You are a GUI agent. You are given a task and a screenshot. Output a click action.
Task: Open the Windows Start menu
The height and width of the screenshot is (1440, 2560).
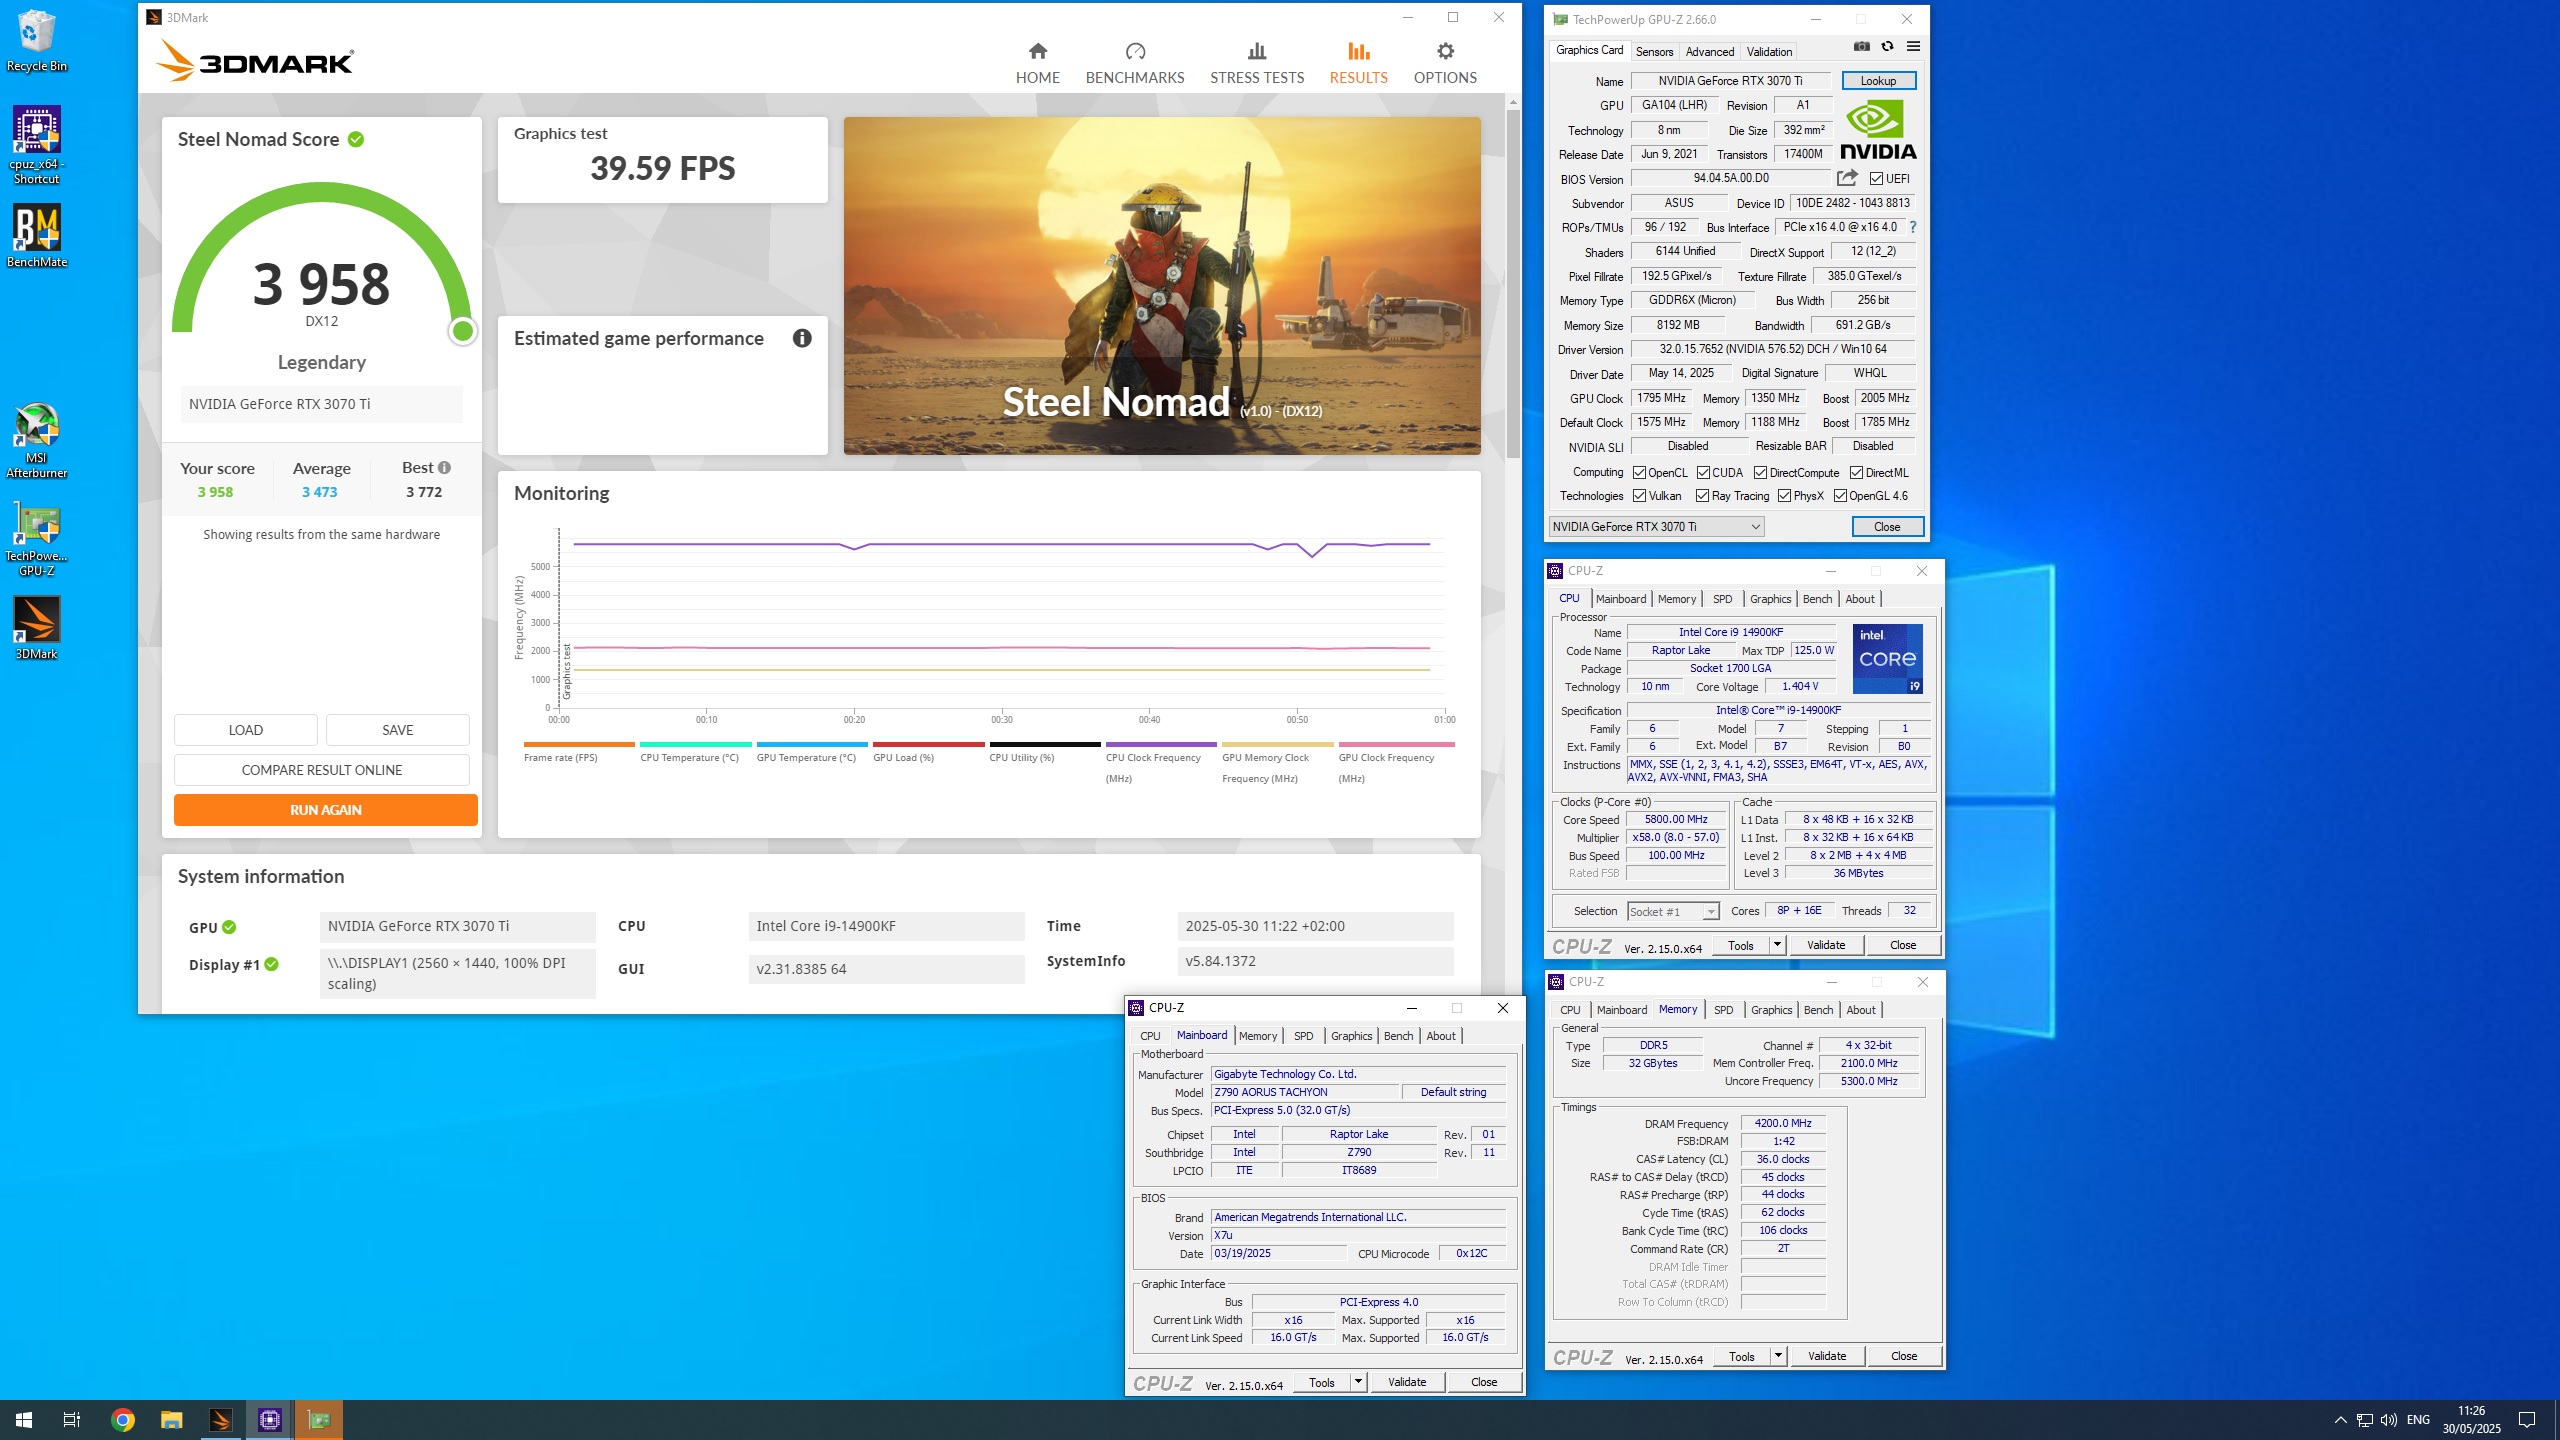click(24, 1419)
